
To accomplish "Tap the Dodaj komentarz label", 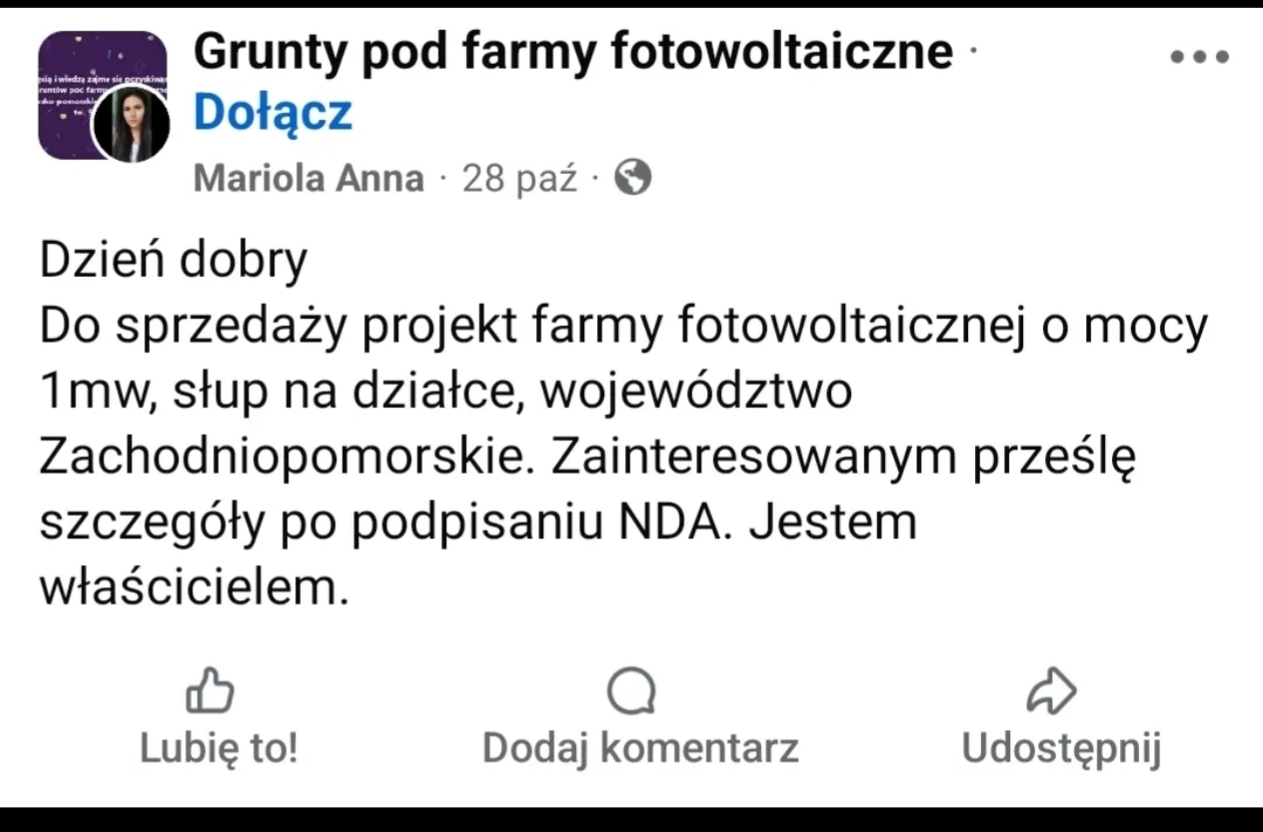I will click(x=640, y=748).
